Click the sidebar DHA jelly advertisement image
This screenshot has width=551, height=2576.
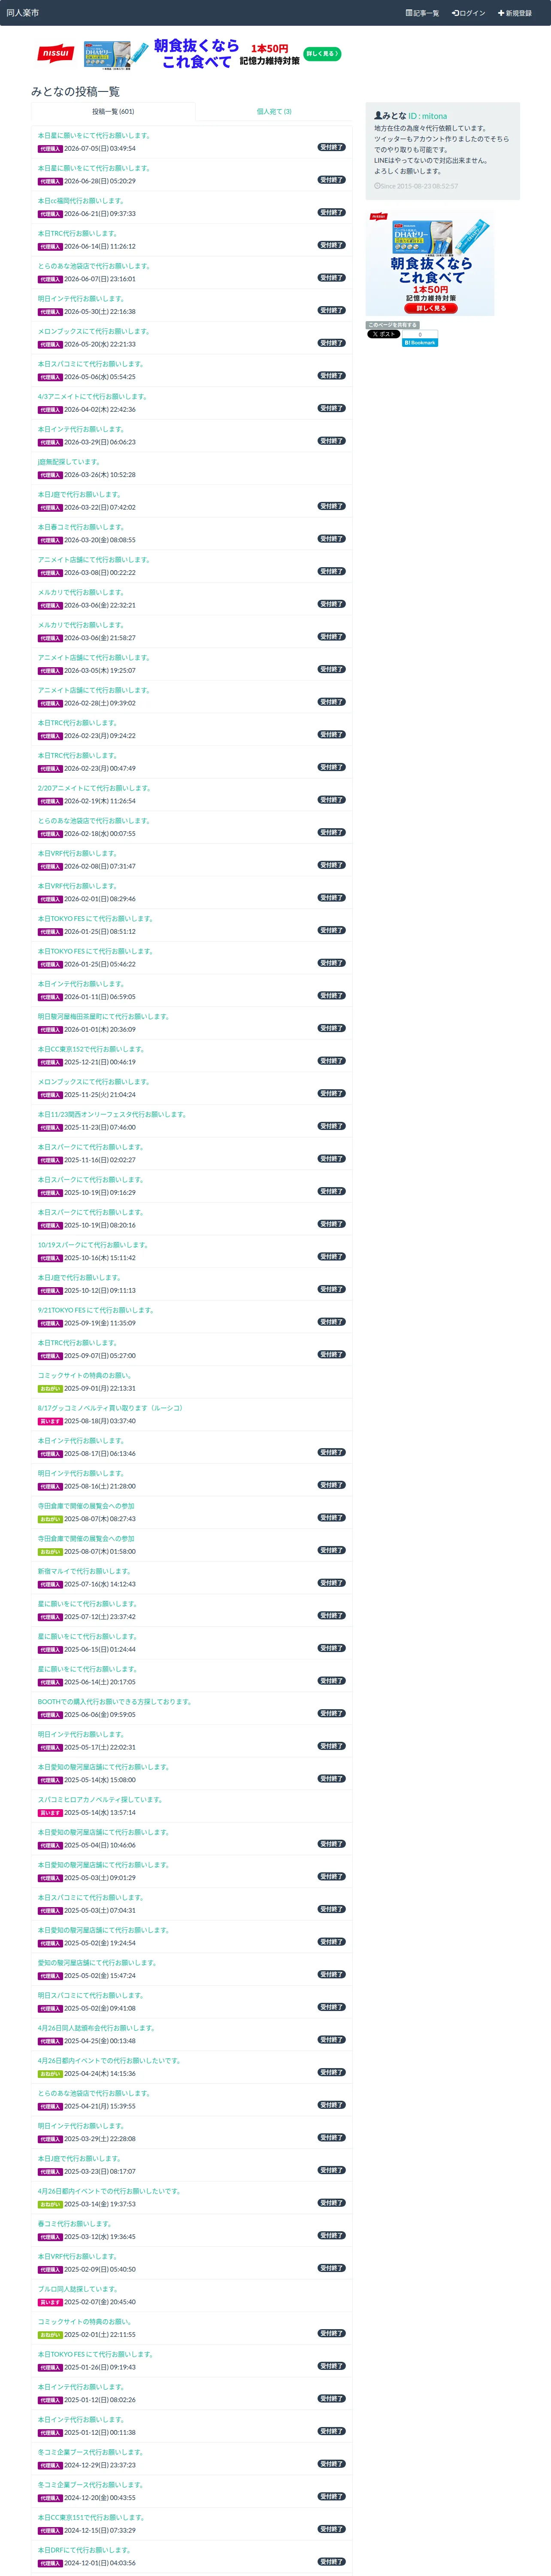(x=430, y=264)
